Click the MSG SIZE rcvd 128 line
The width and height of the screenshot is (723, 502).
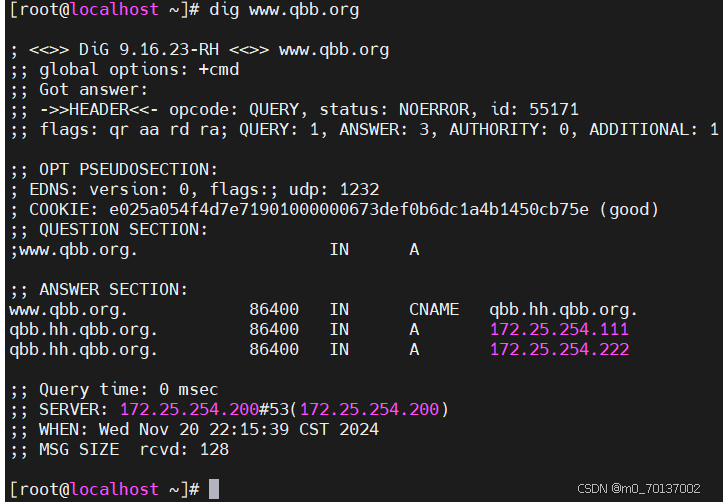[x=119, y=449]
